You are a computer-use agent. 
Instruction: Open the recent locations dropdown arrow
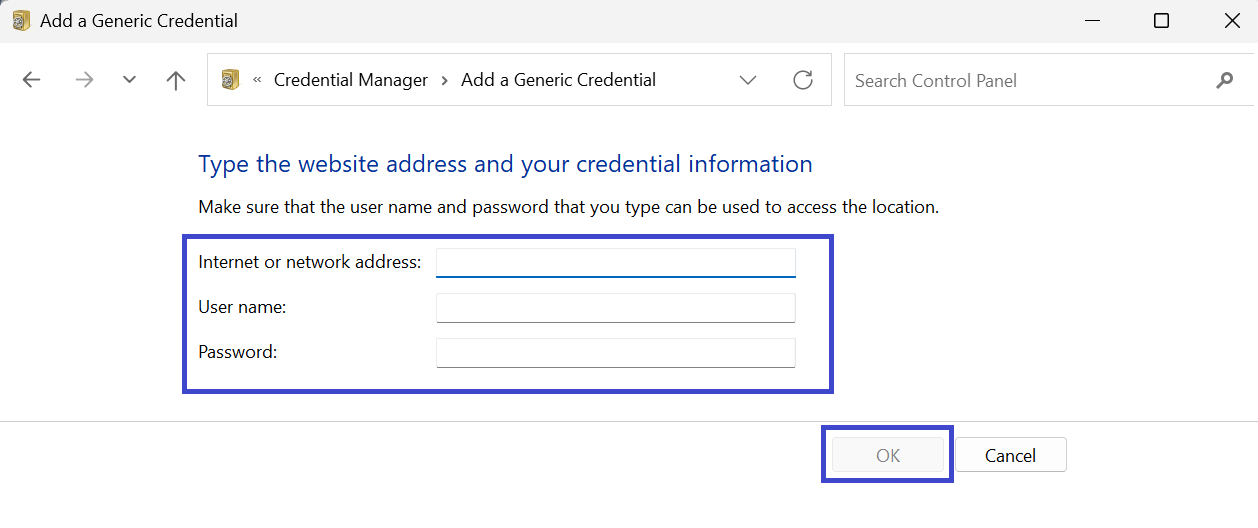129,81
